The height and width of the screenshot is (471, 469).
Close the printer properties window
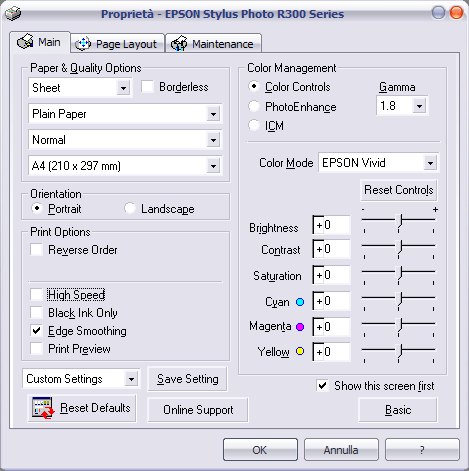coord(456,13)
